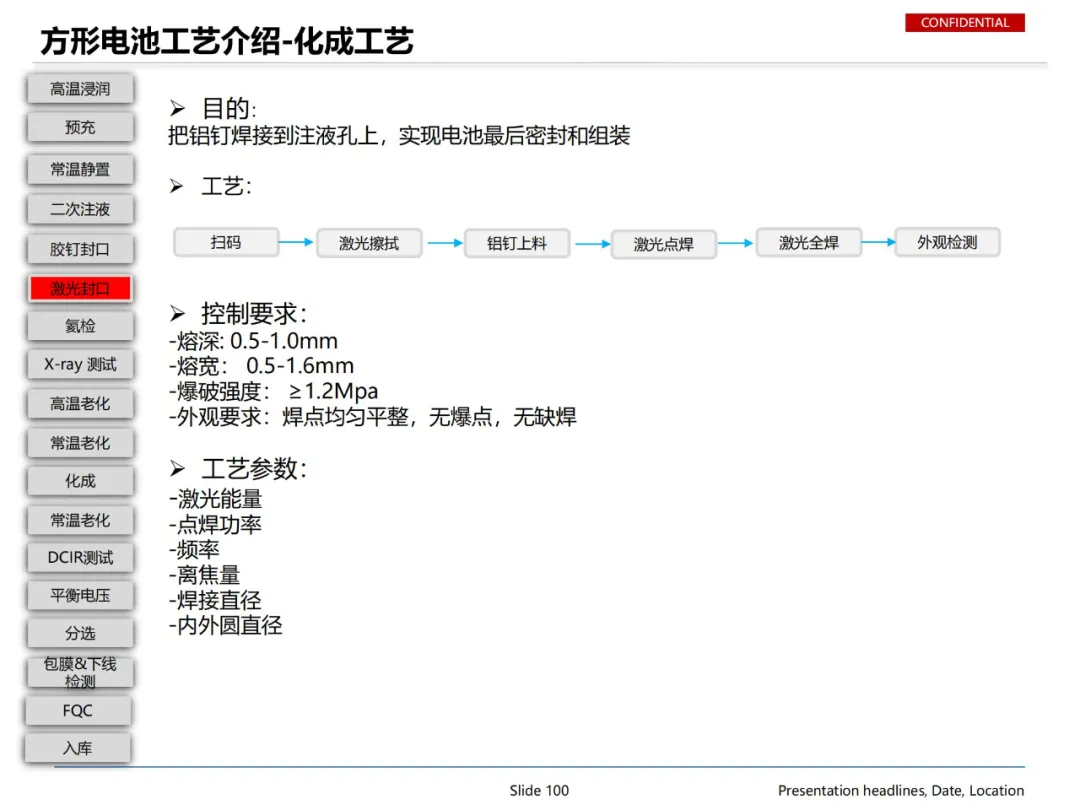Click the 扫码 flow step box
Viewport: 1080px width, 810px height.
click(226, 242)
